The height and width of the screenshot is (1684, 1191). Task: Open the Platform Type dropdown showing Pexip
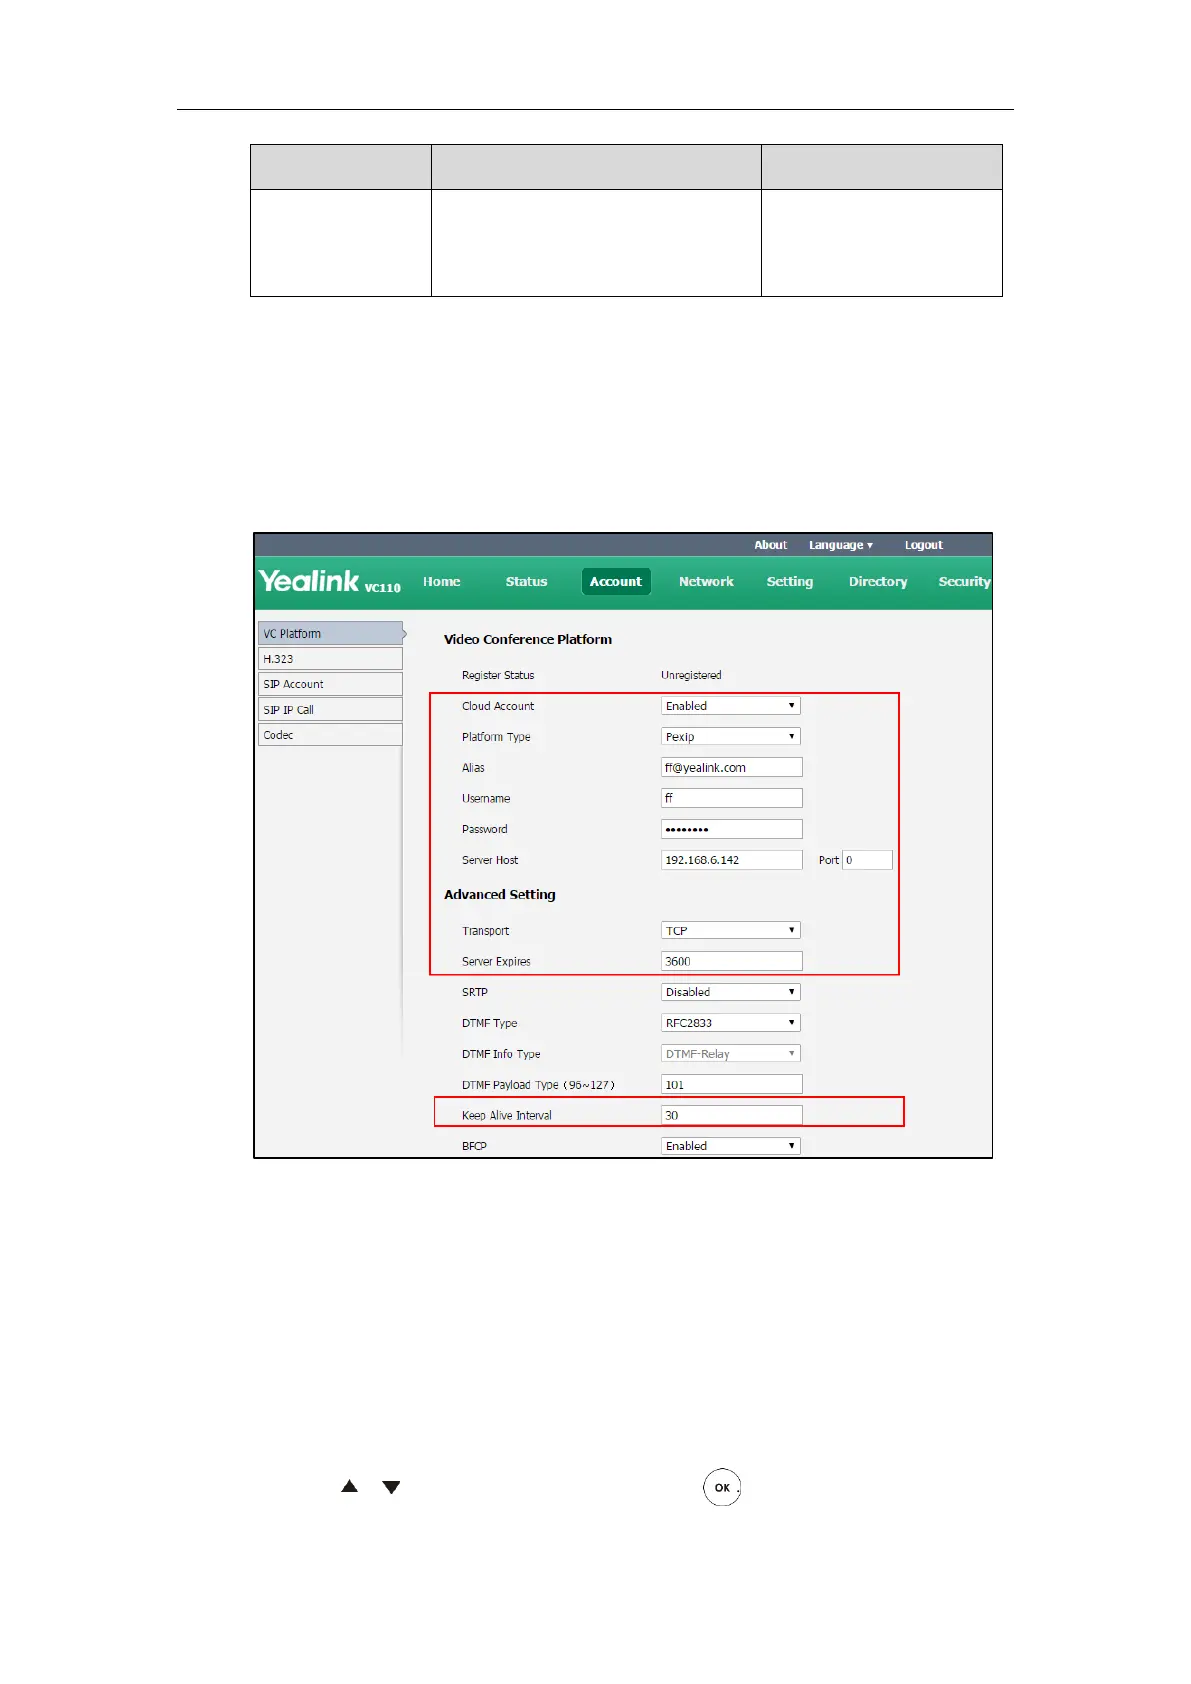731,737
